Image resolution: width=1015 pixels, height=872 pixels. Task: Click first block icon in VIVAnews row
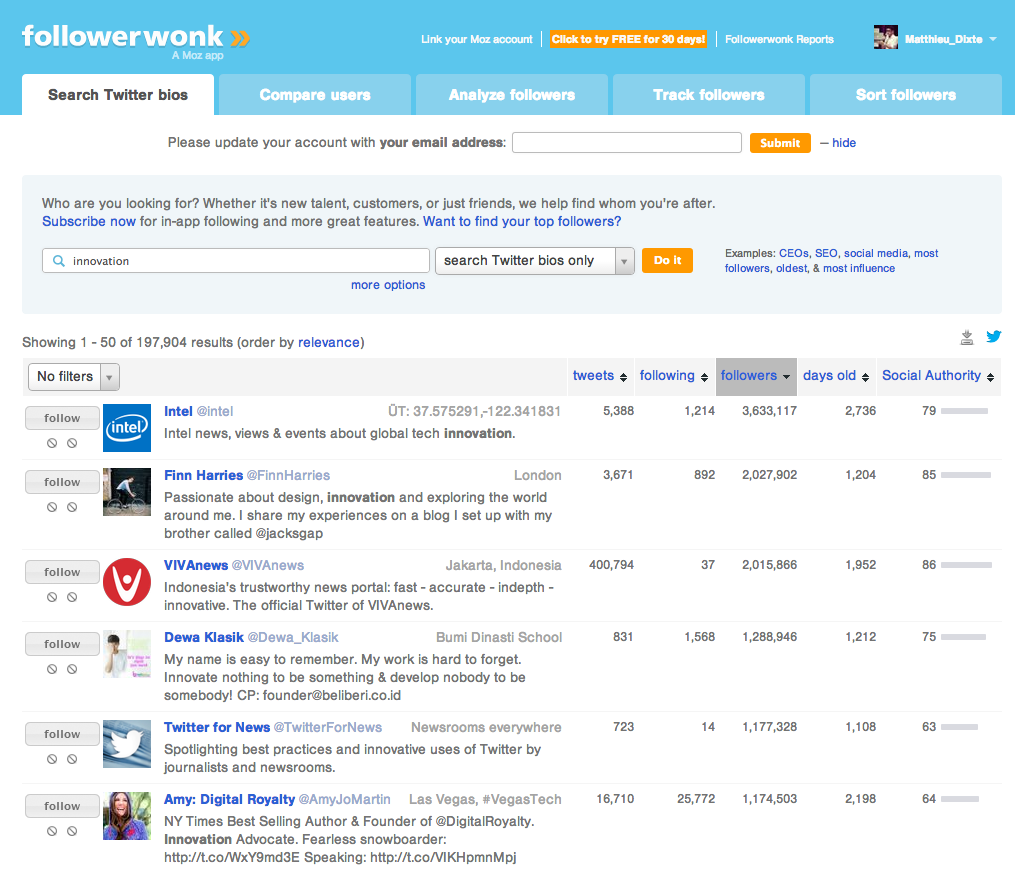click(x=52, y=597)
